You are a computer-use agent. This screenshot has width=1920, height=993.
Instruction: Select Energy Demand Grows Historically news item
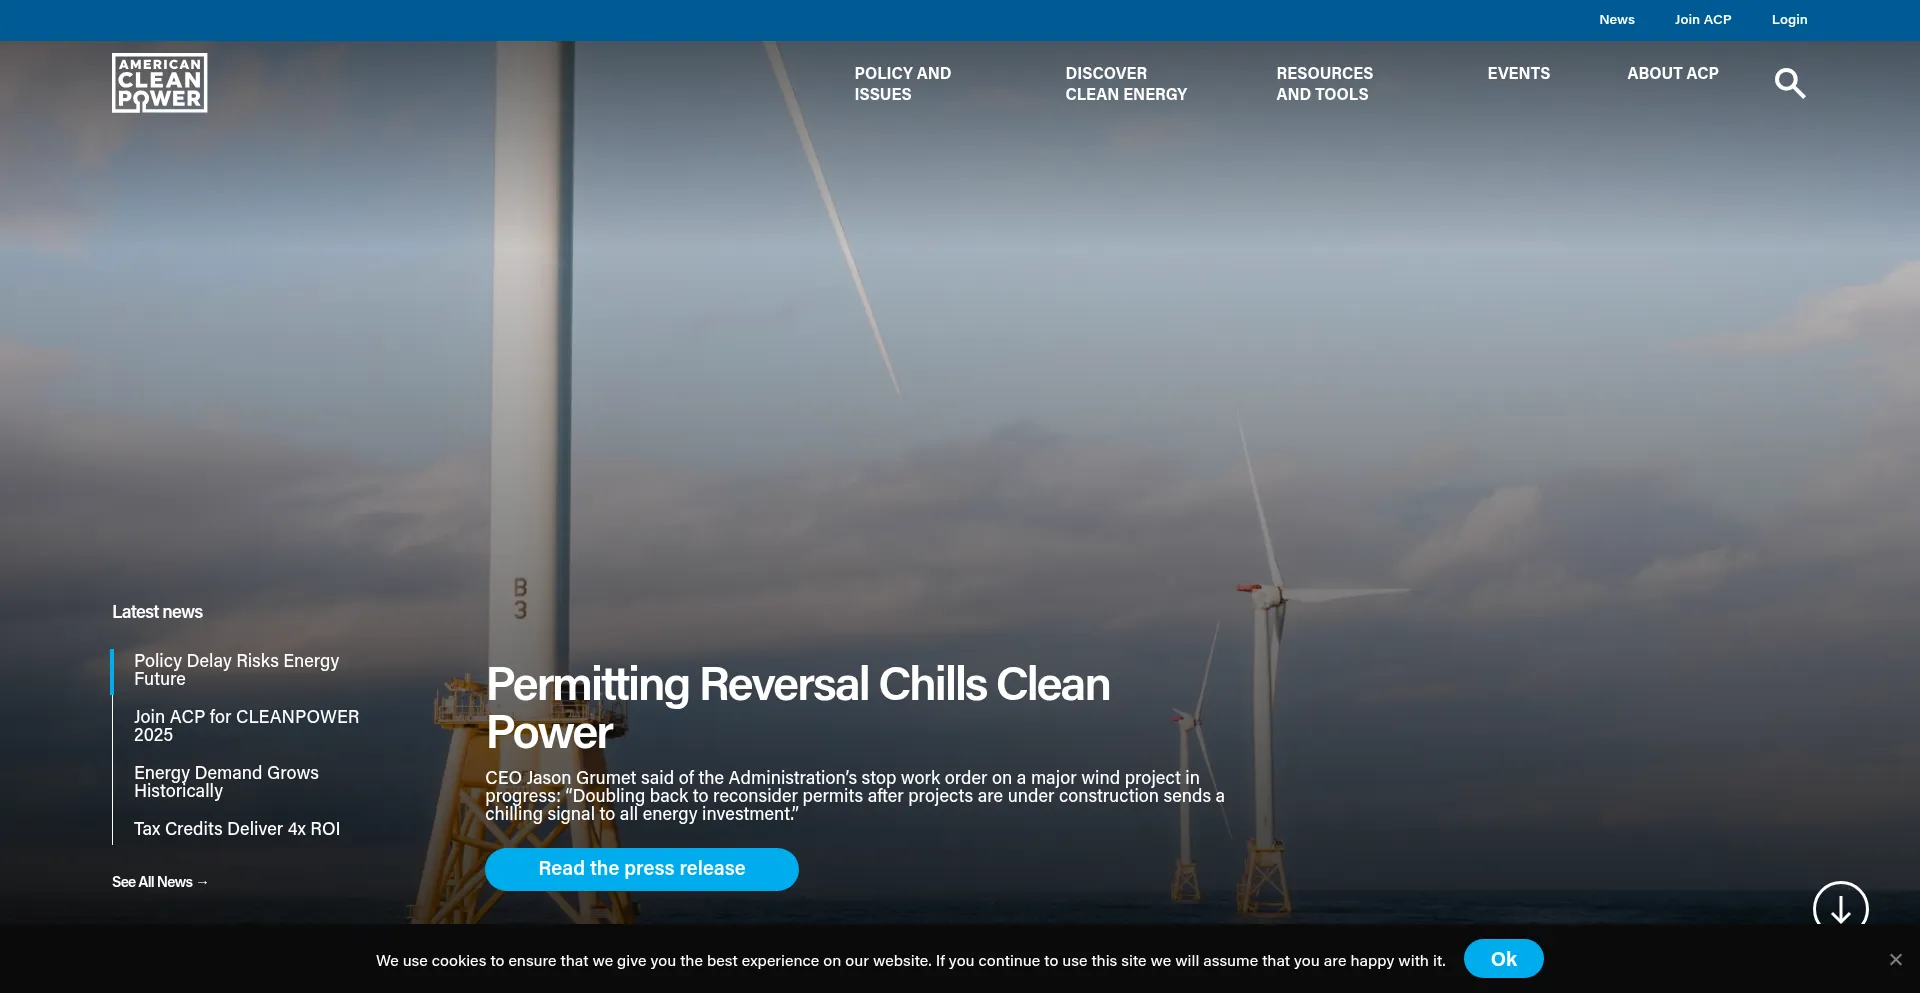(x=227, y=781)
